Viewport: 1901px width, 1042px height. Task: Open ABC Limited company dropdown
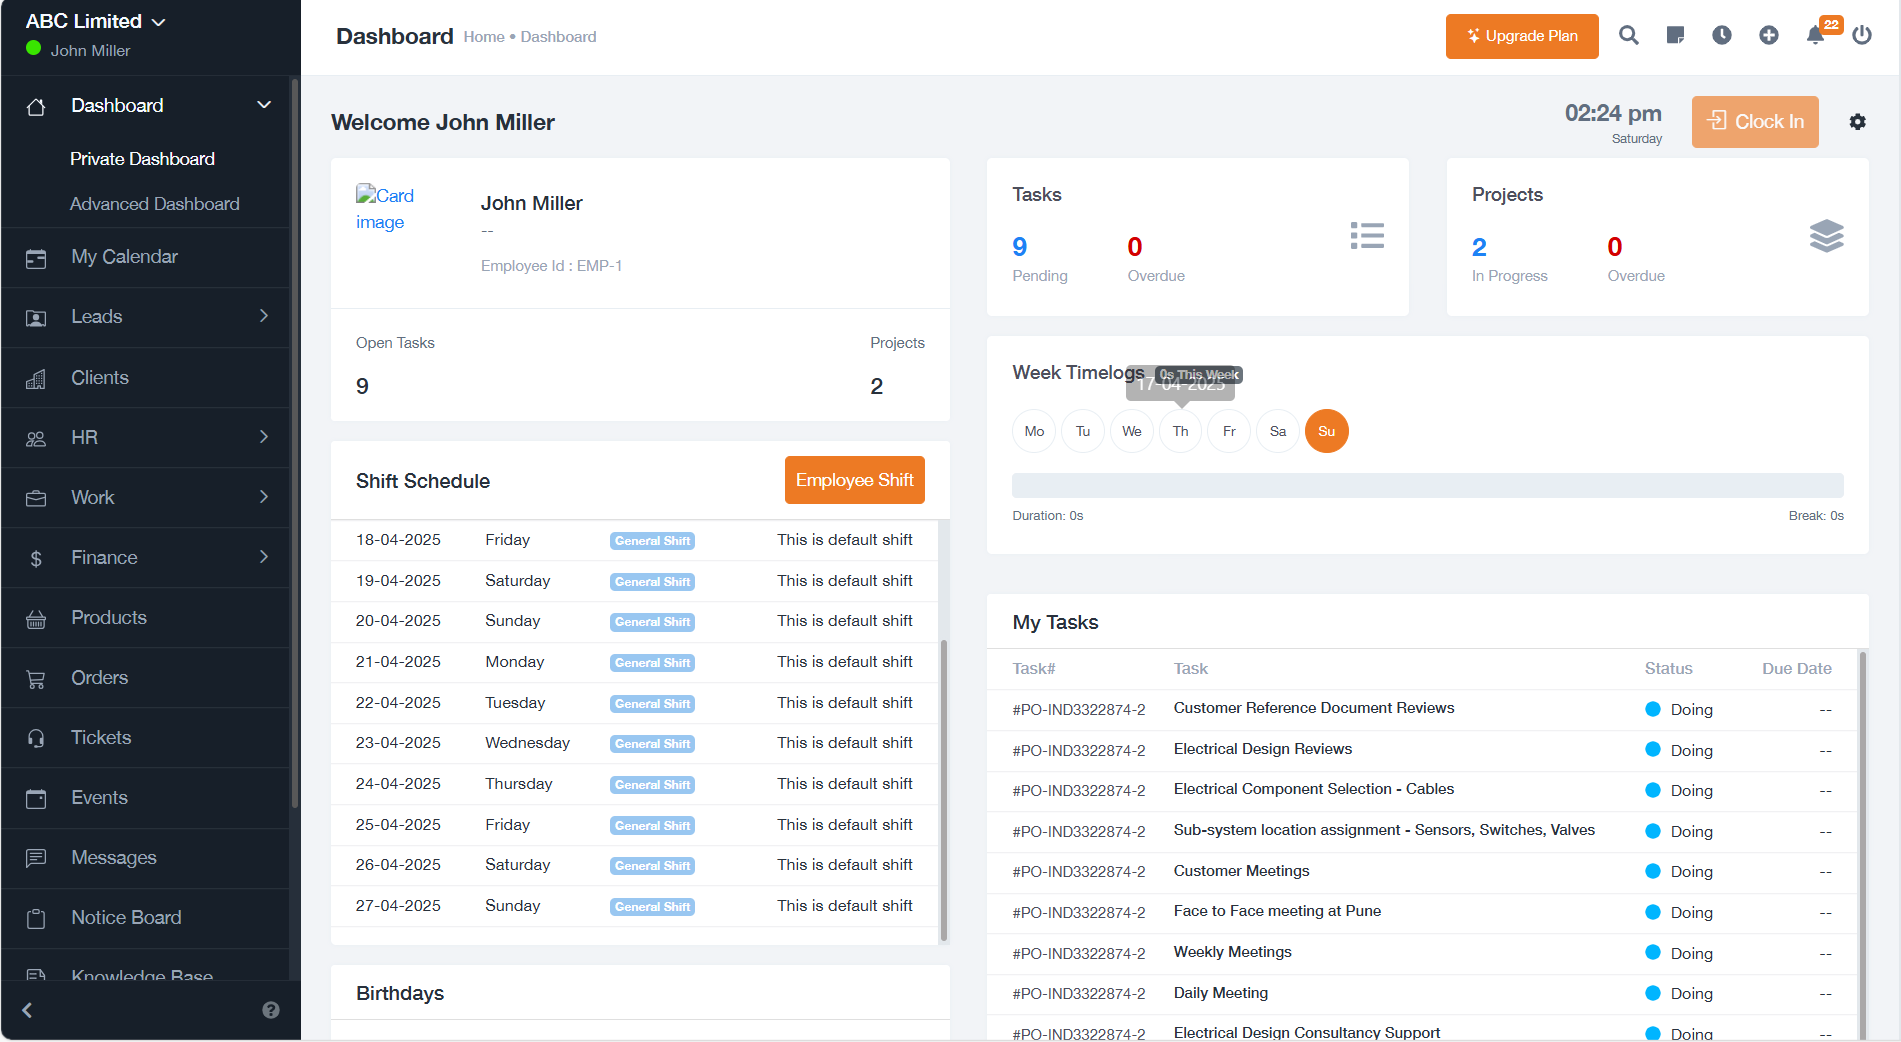pyautogui.click(x=96, y=21)
